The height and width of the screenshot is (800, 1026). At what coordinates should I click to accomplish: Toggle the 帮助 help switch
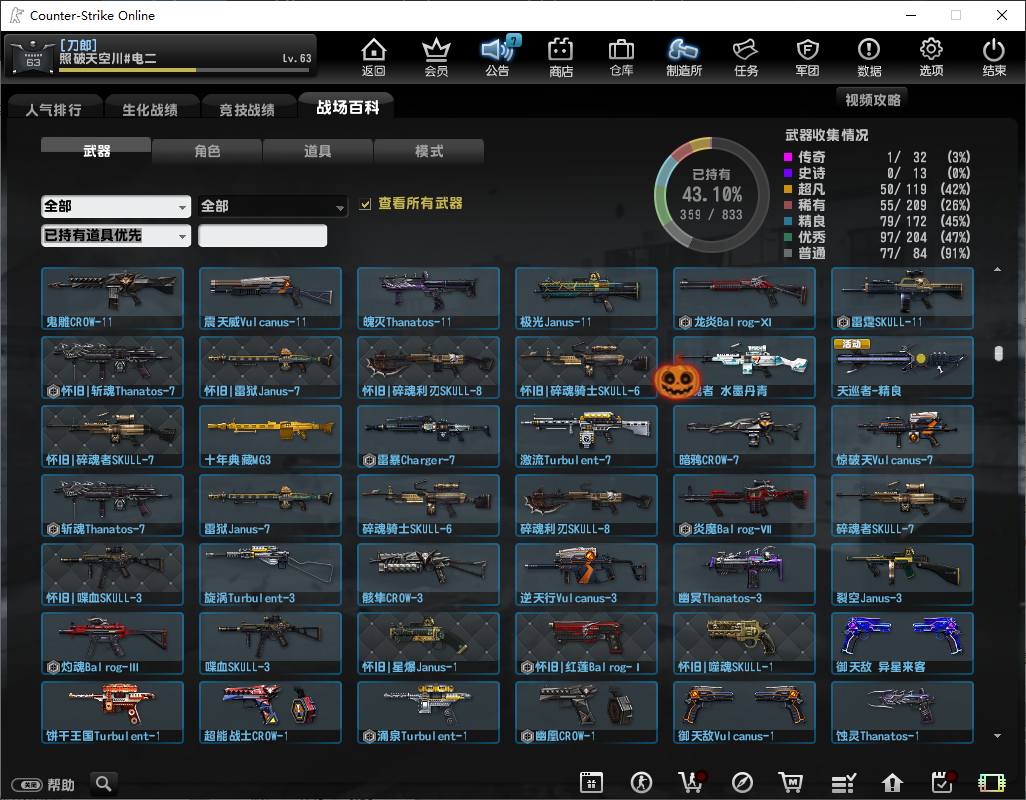[x=27, y=784]
